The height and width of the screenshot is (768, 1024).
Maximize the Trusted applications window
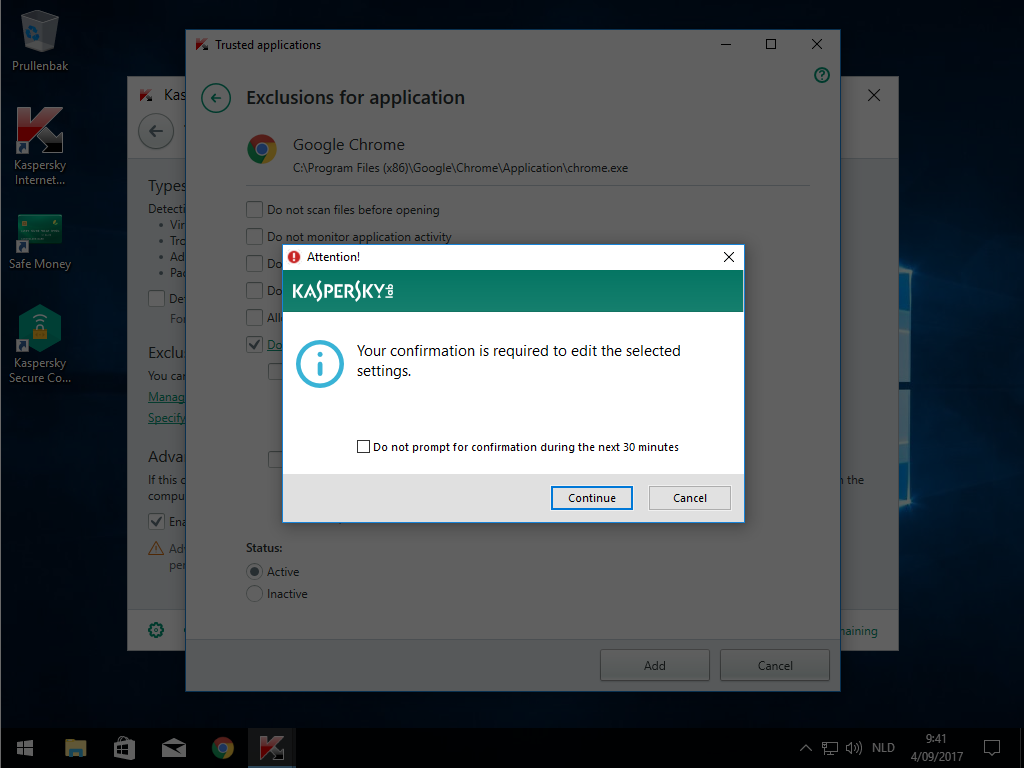coord(771,44)
